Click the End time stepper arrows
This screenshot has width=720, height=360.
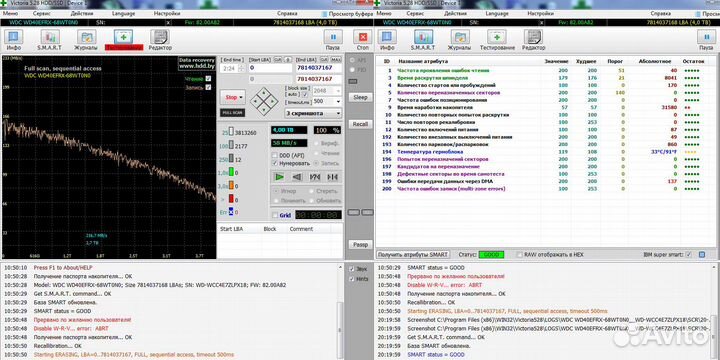click(x=242, y=68)
